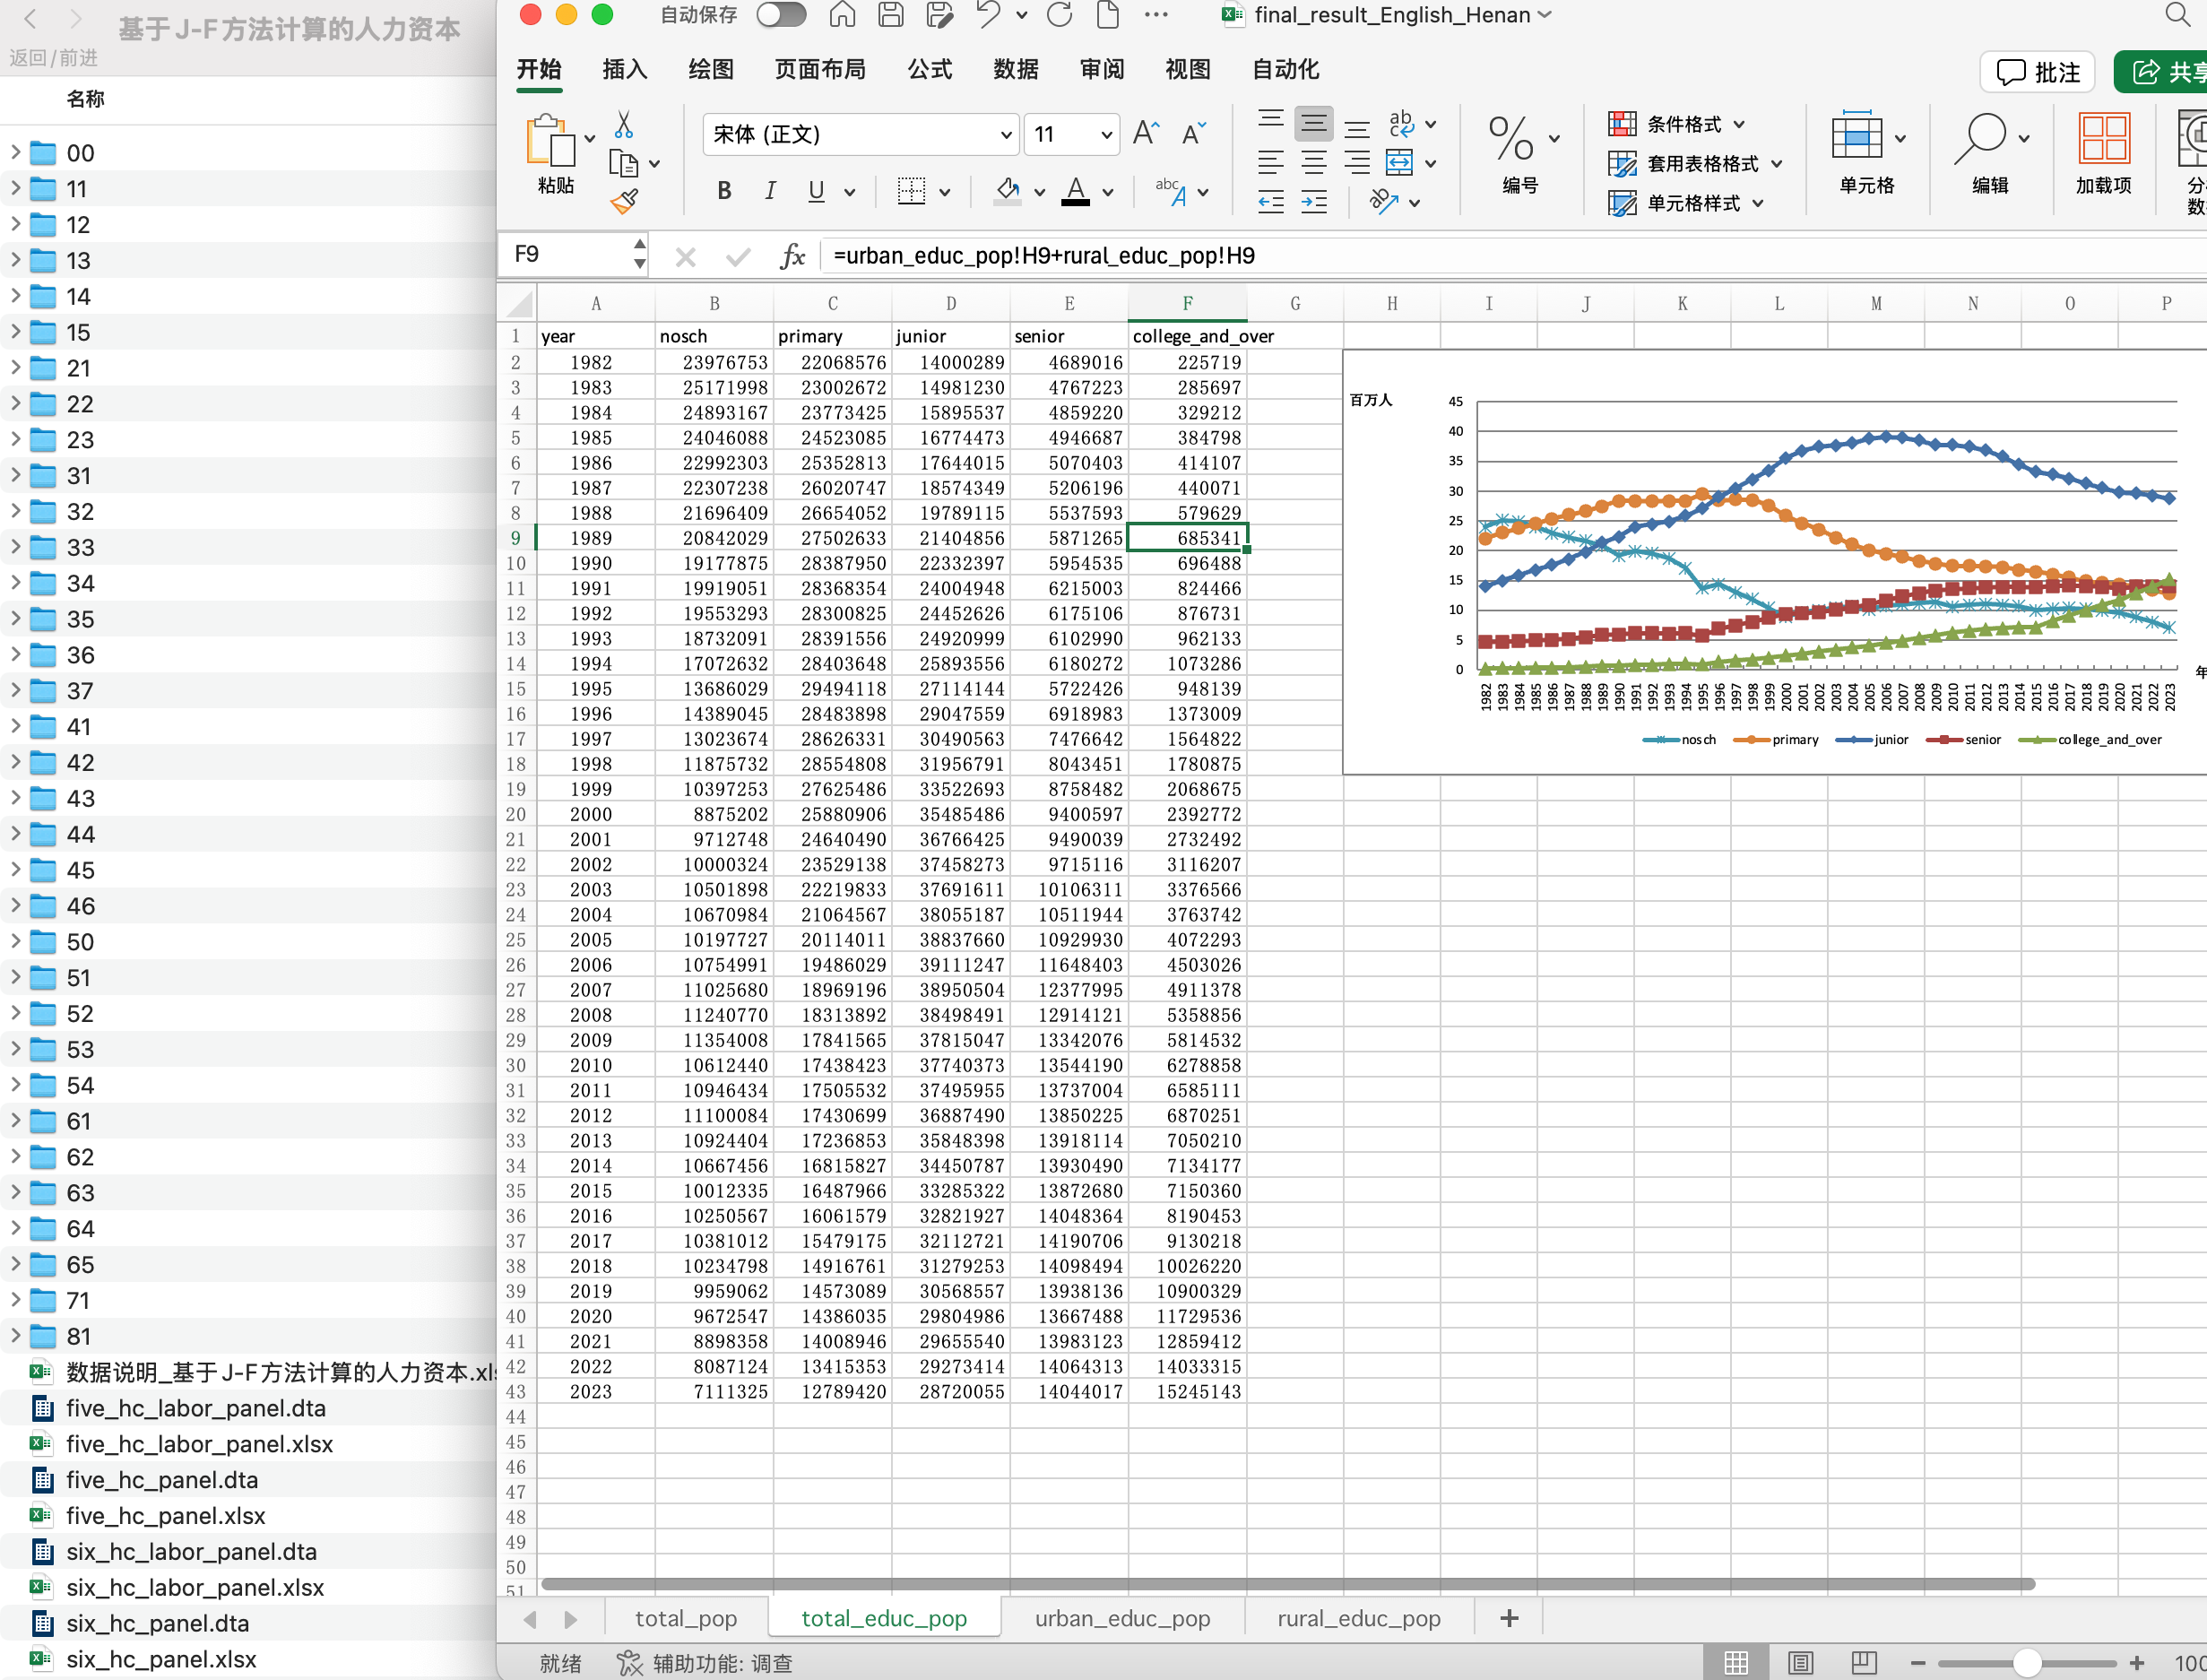Switch to urban_educ_pop sheet tab
Viewport: 2207px width, 1680px height.
tap(1122, 1618)
